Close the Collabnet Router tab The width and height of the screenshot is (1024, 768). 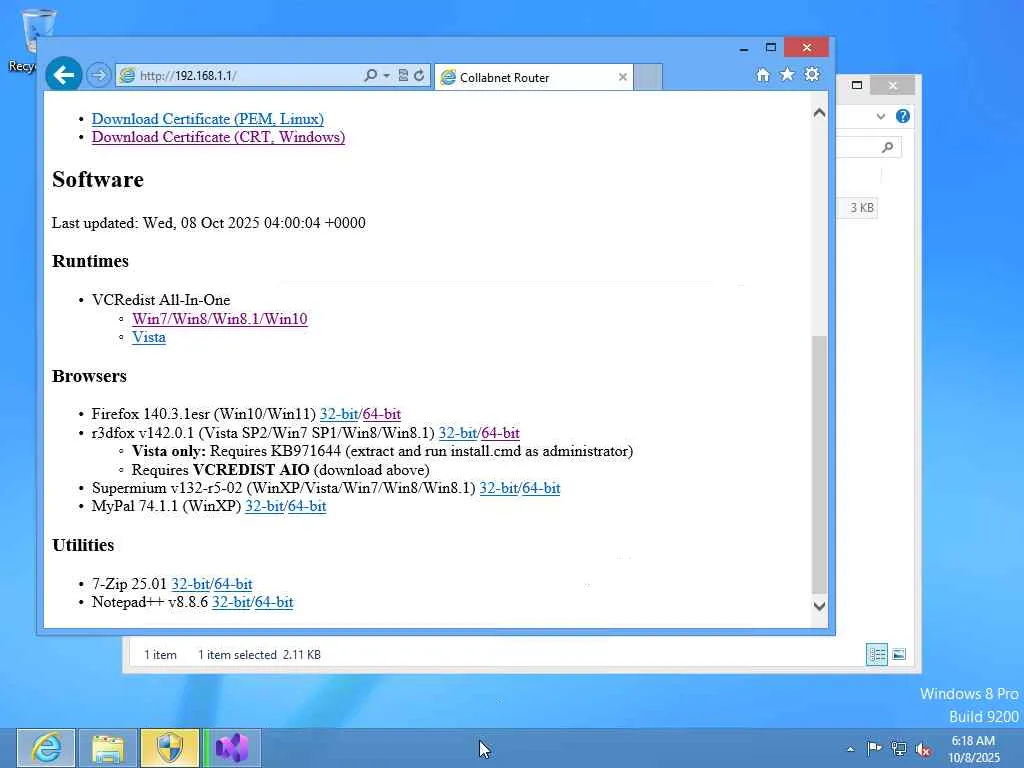pyautogui.click(x=622, y=77)
